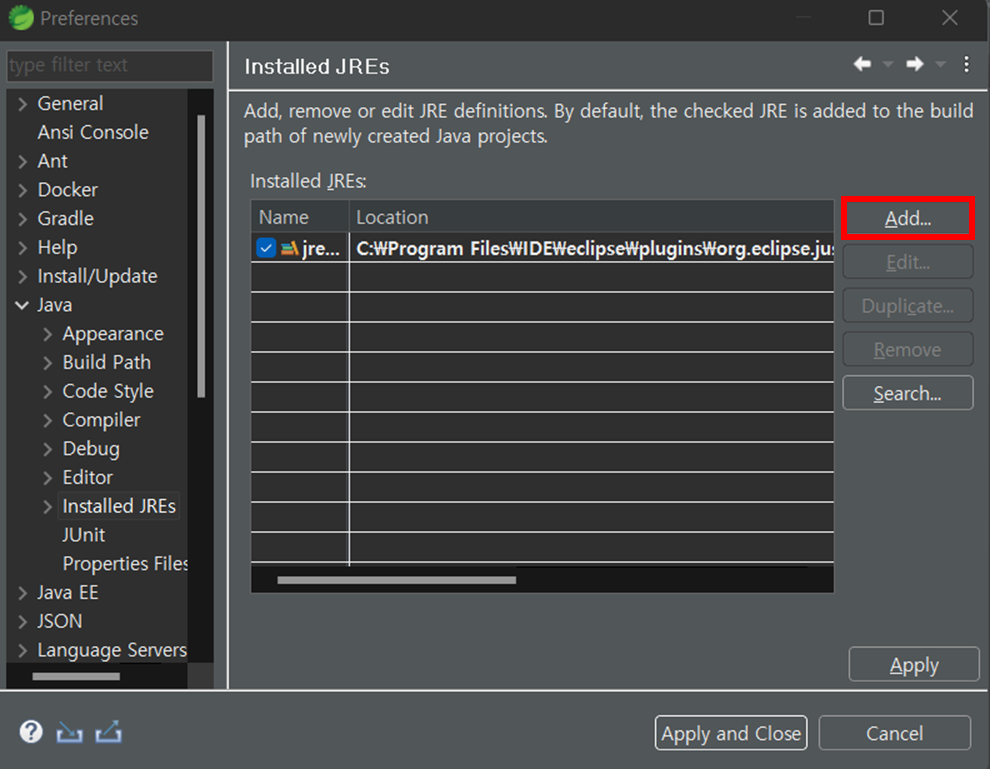Screen dimensions: 990x769
Task: Expand the General tree node
Action: tap(23, 104)
